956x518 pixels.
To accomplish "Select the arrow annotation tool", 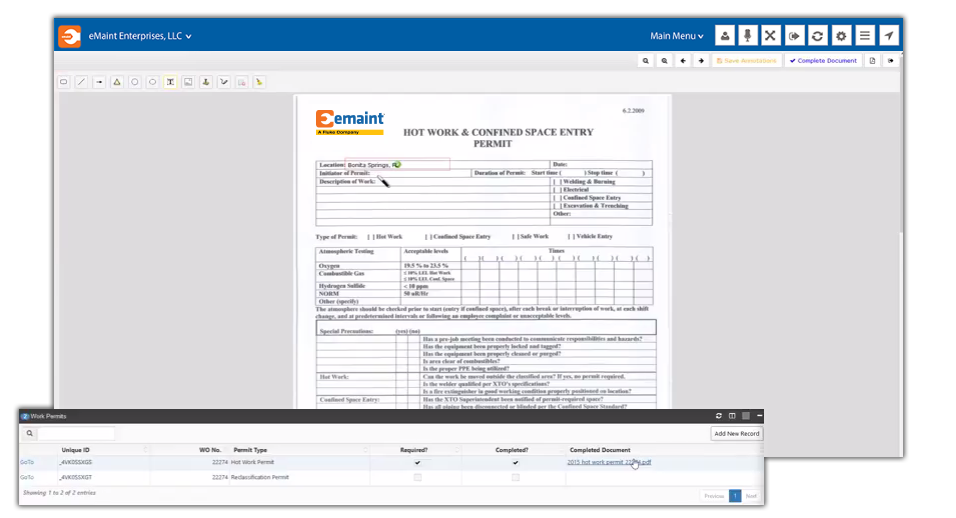I will click(x=99, y=82).
